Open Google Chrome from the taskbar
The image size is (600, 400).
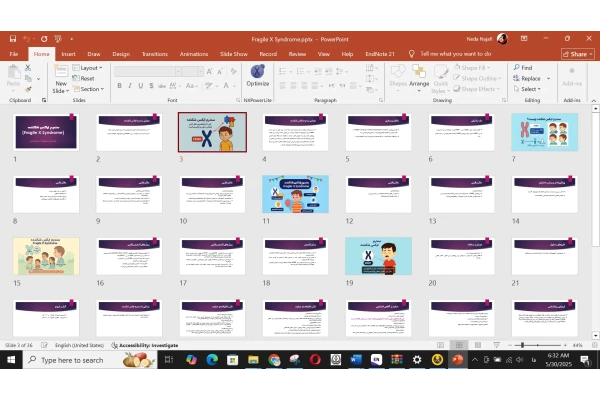coord(274,359)
